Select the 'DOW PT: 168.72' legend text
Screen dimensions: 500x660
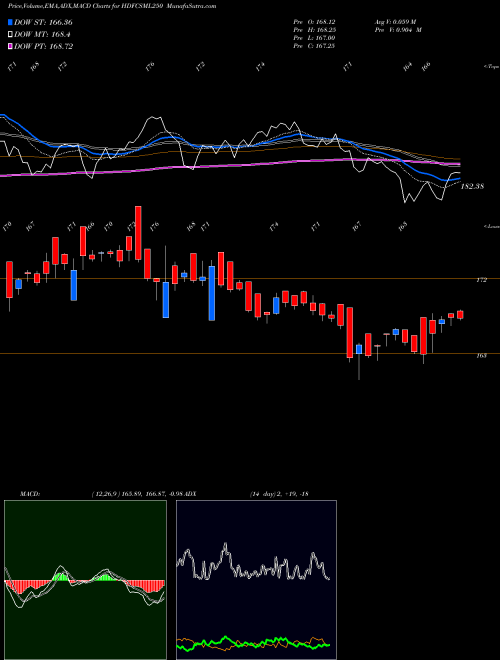click(43, 46)
